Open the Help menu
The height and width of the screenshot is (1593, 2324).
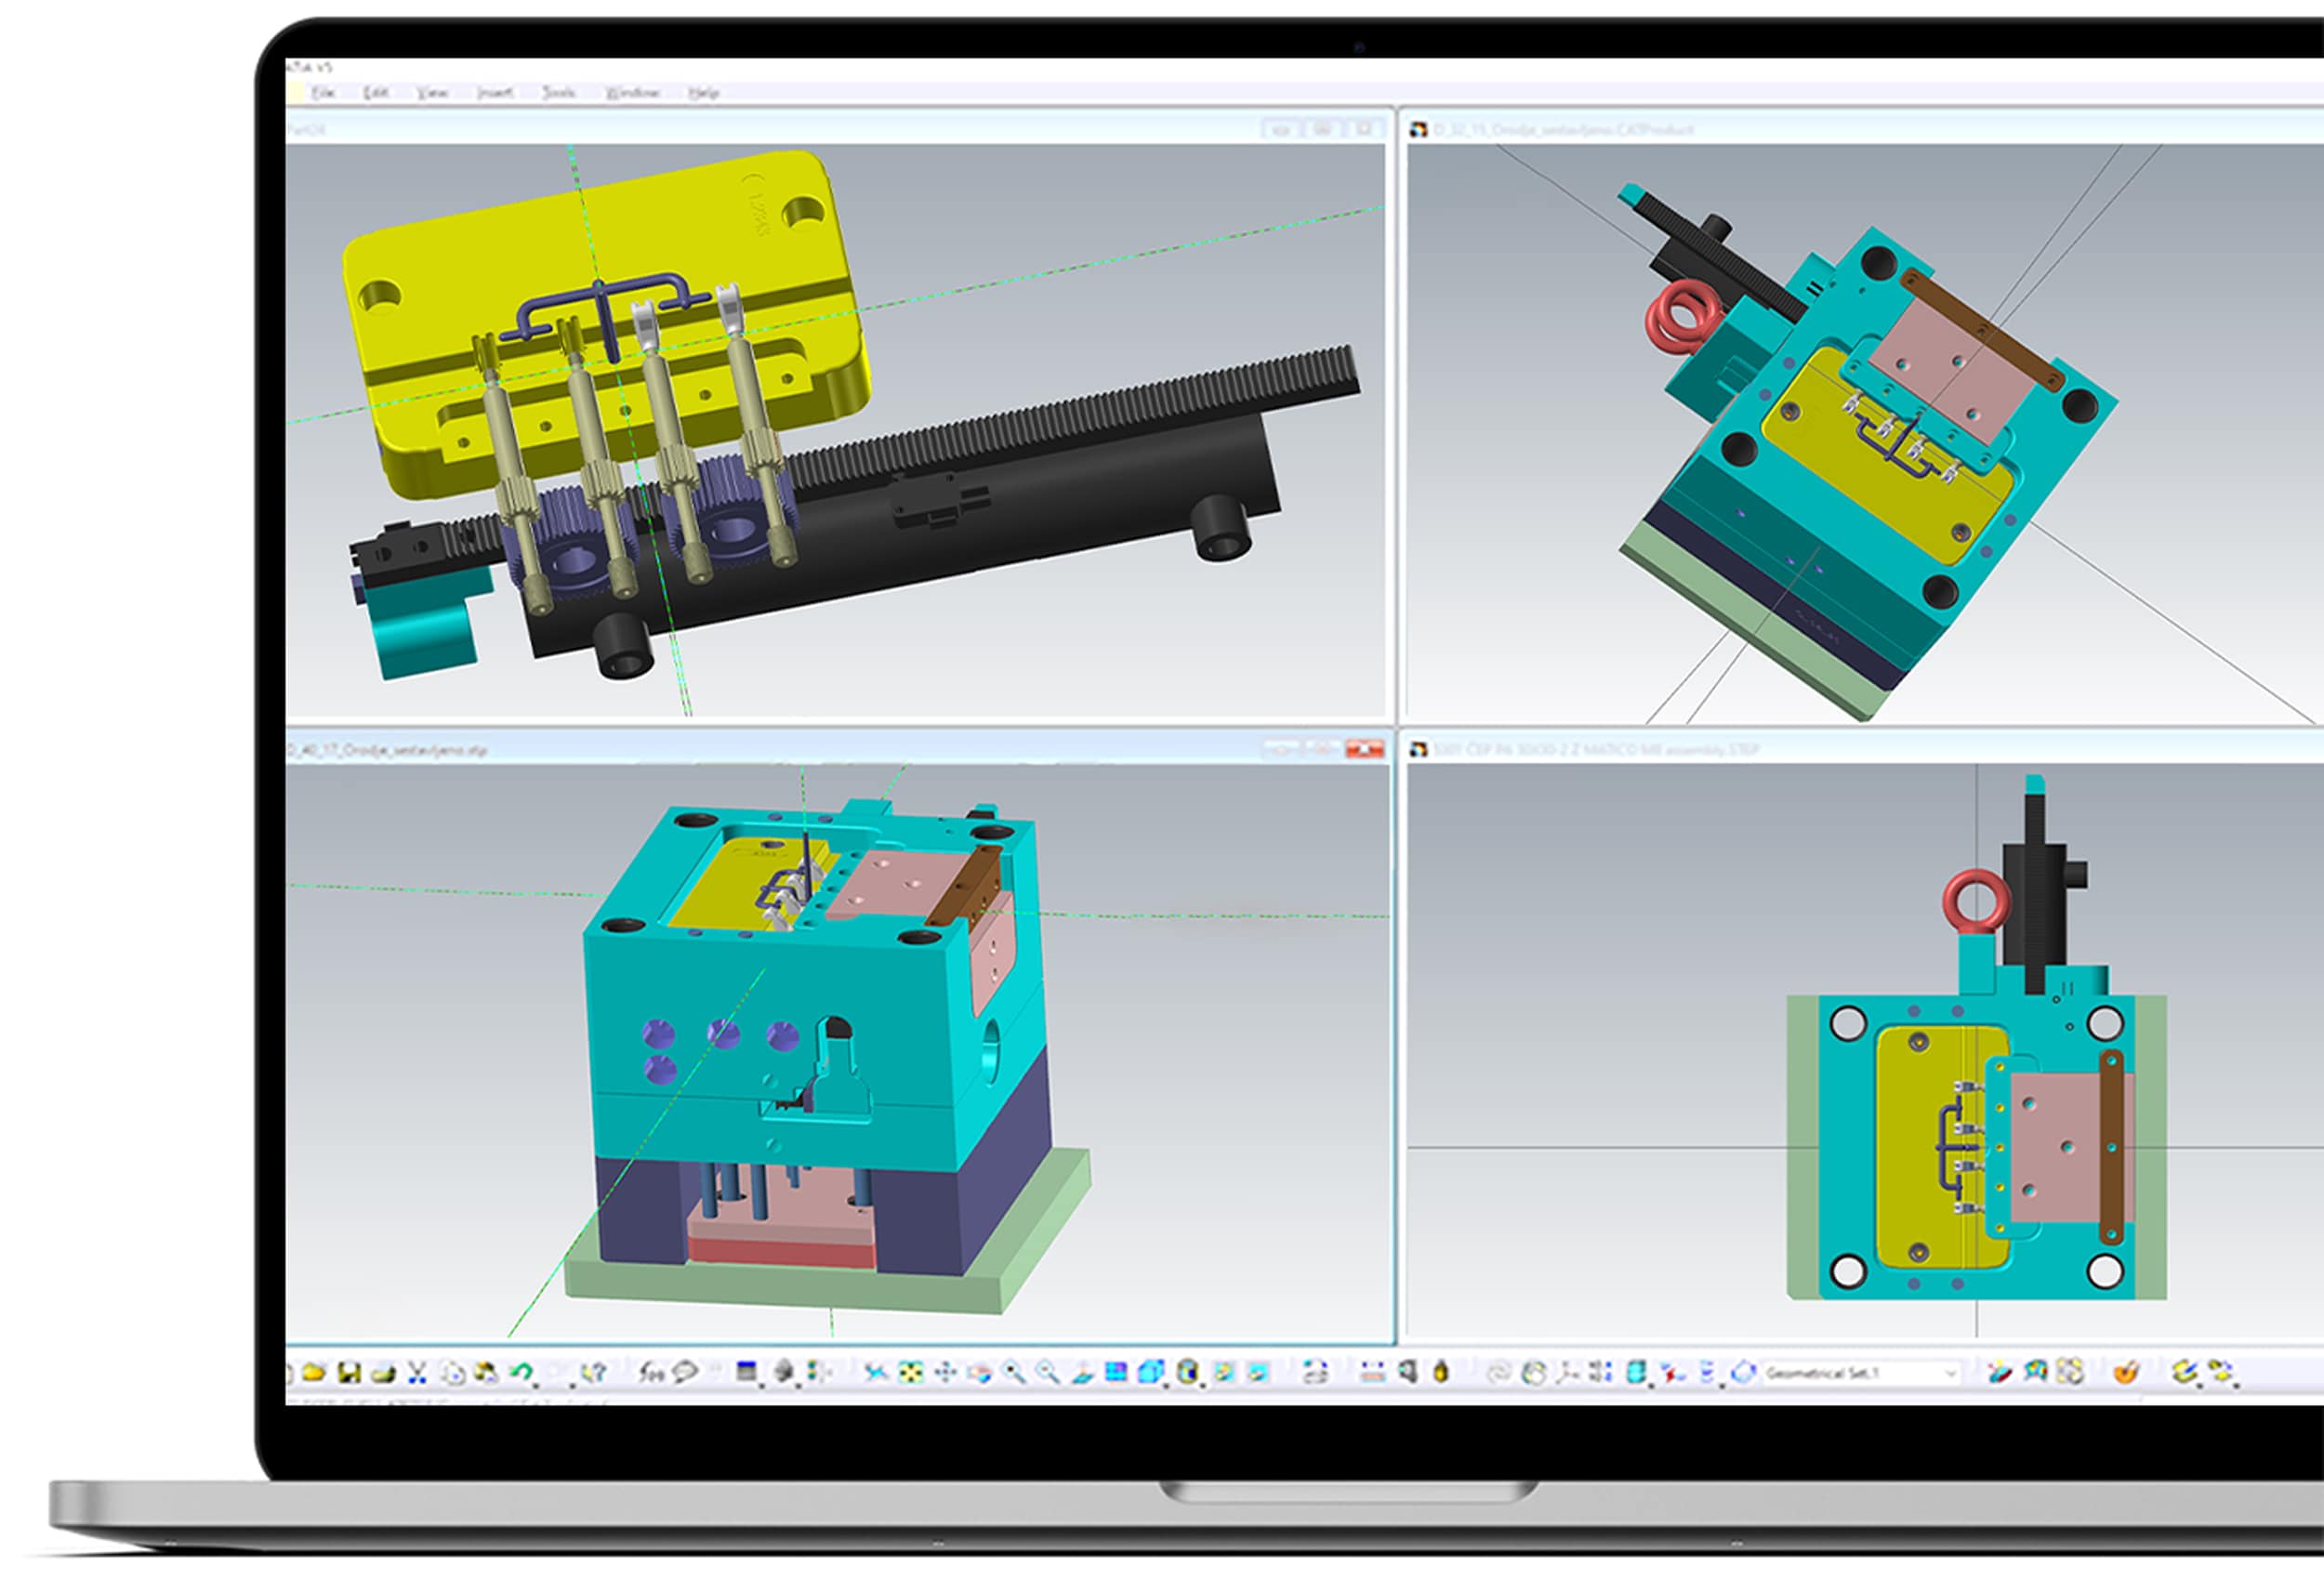point(703,93)
